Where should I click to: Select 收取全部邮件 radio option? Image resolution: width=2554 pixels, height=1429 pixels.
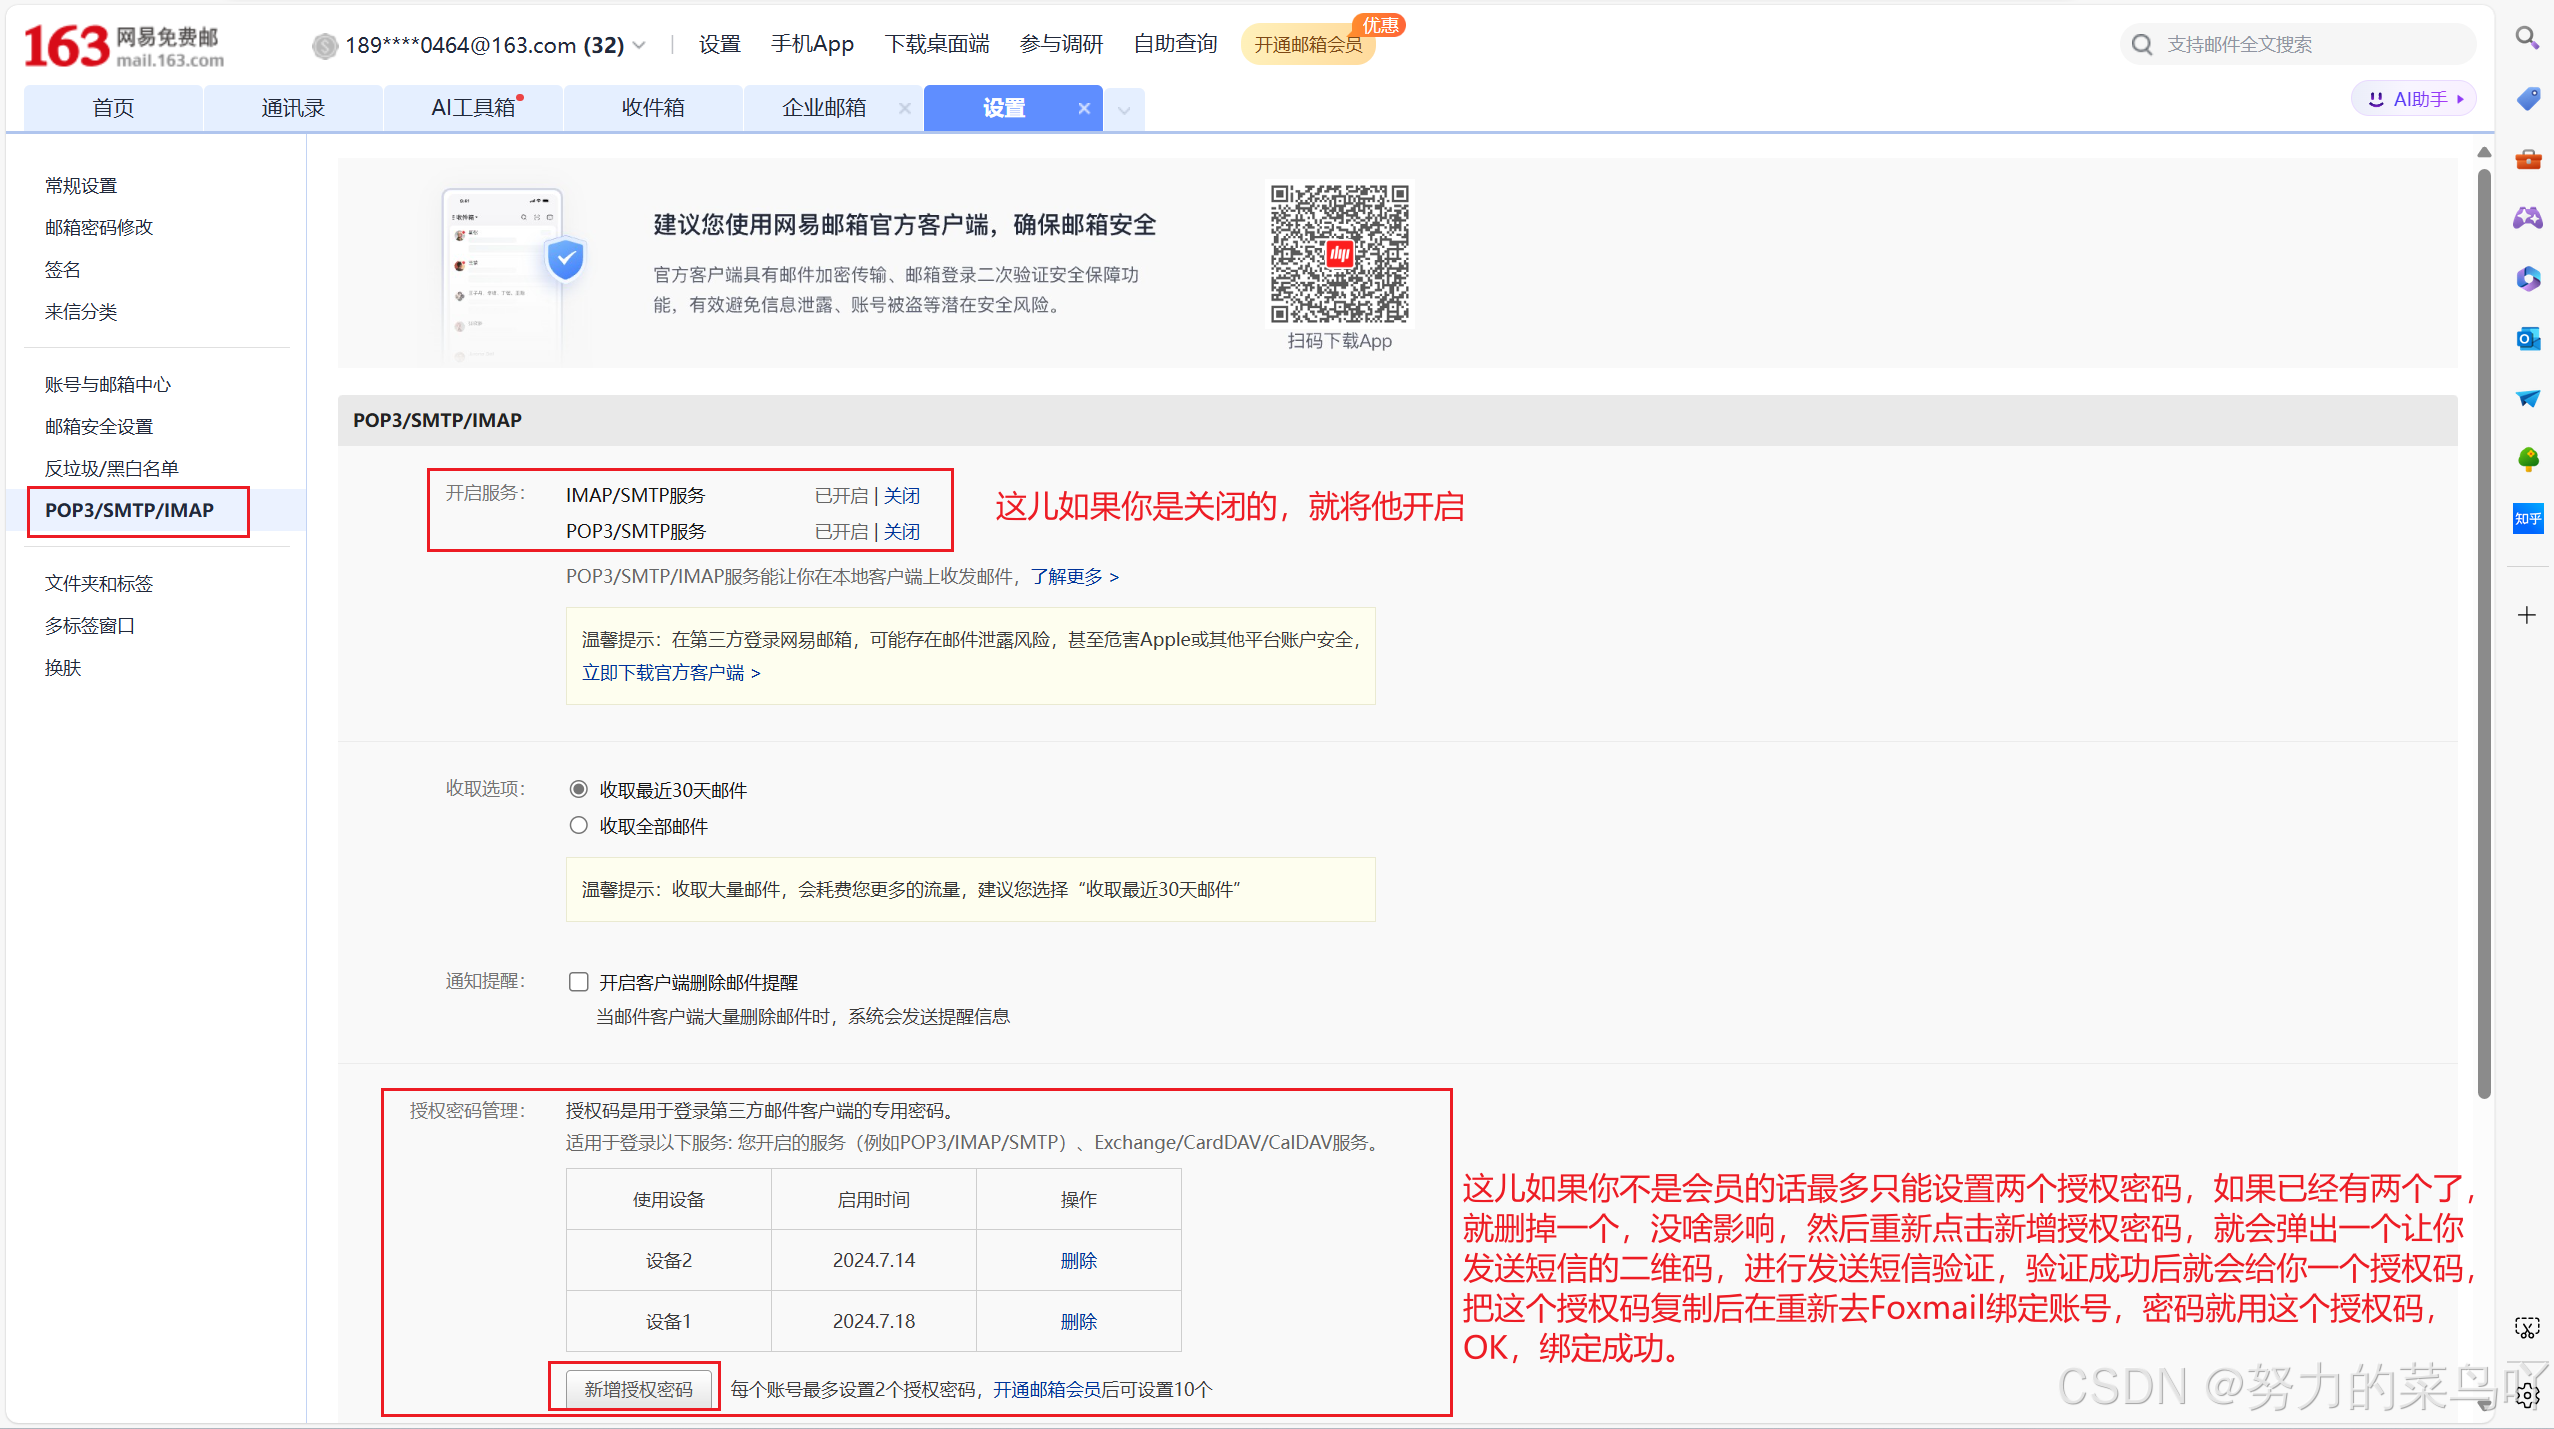click(x=578, y=826)
